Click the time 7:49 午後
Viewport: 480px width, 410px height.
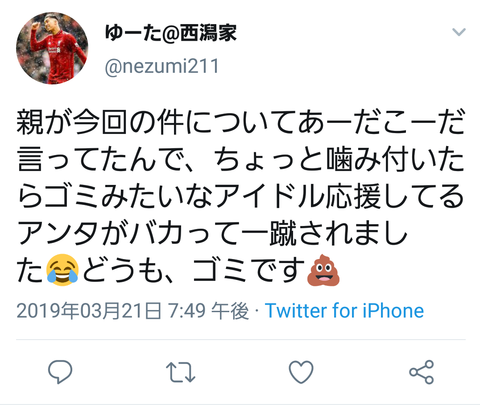(208, 311)
